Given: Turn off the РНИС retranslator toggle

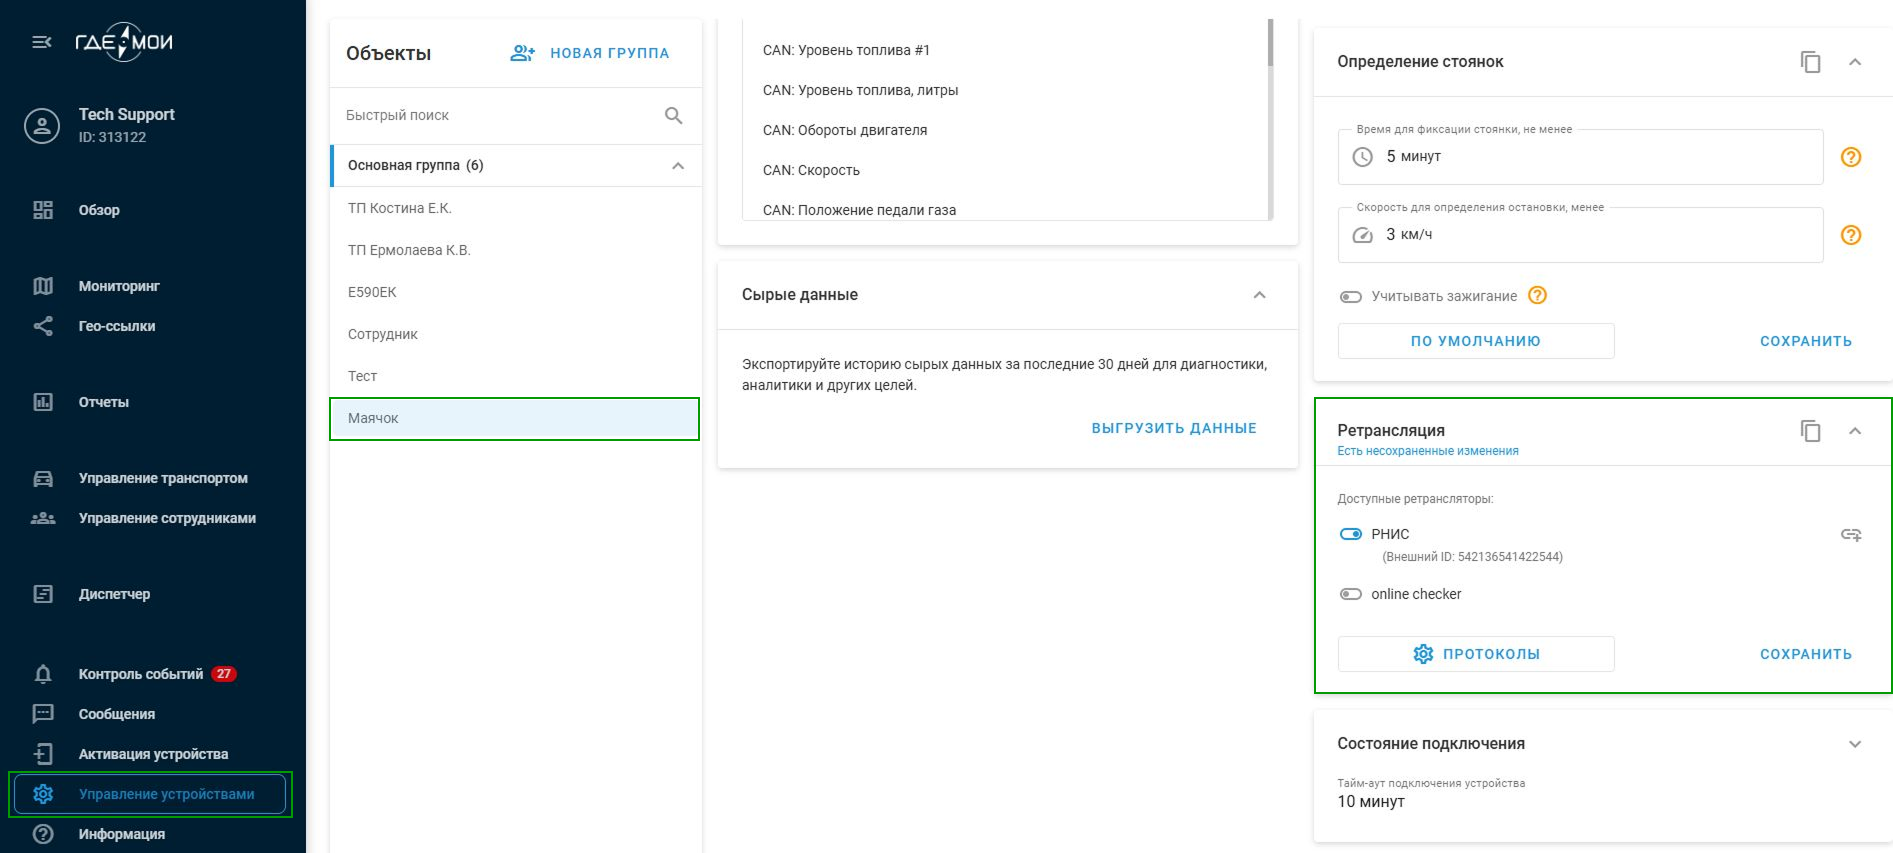Looking at the screenshot, I should click(x=1351, y=534).
